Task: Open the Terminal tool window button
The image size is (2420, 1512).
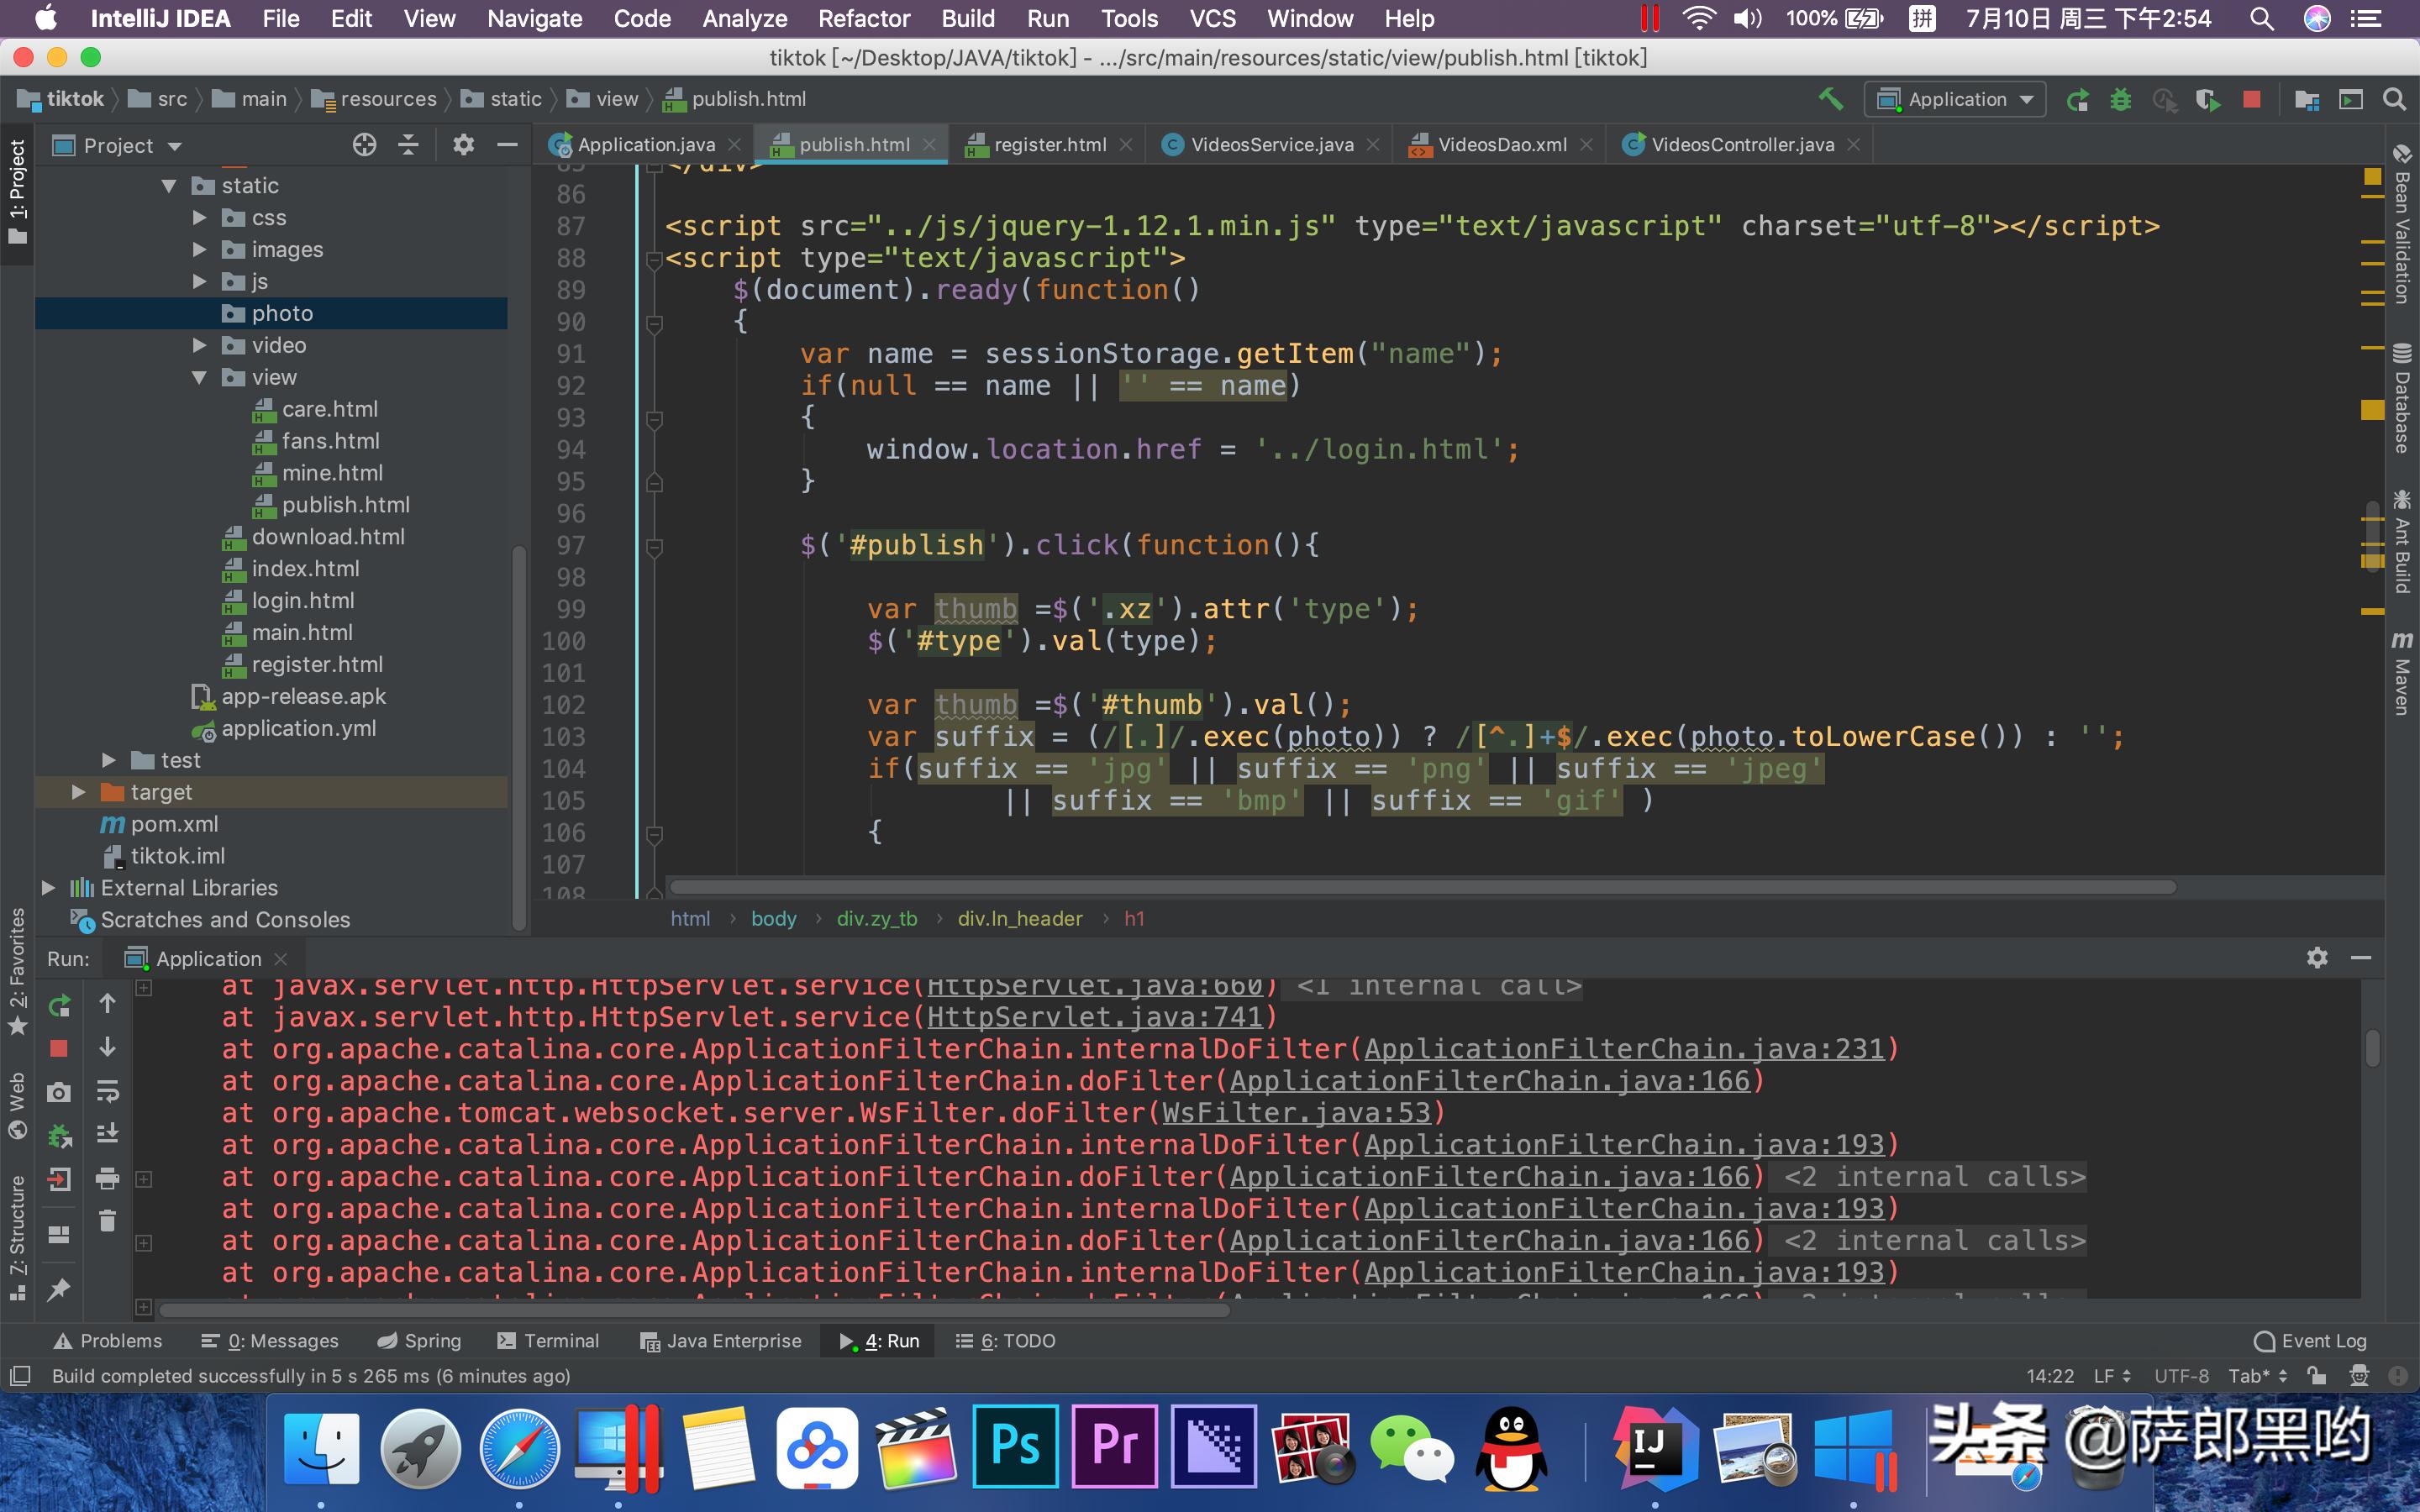Action: (548, 1341)
